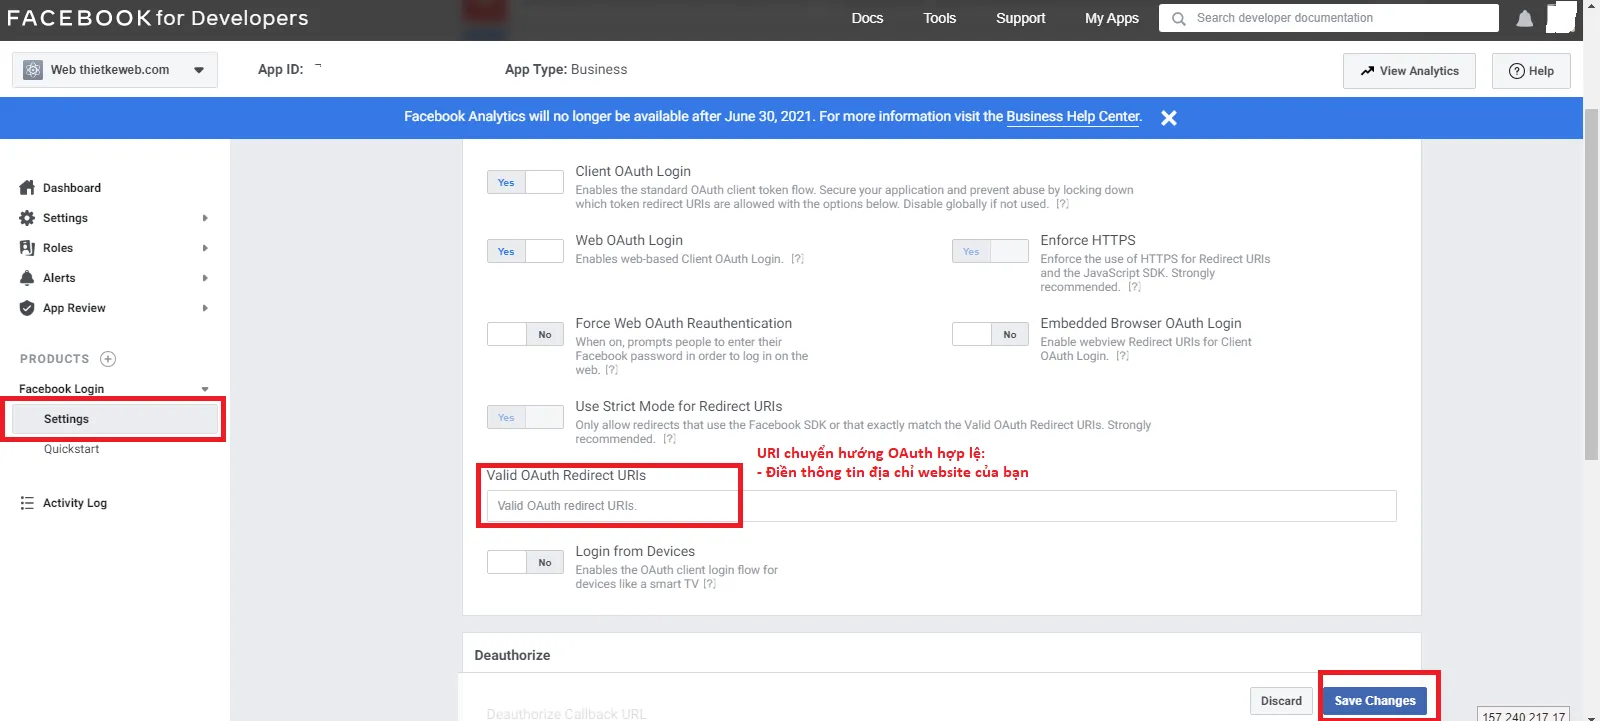1600x721 pixels.
Task: Open the Docs menu item
Action: (867, 18)
